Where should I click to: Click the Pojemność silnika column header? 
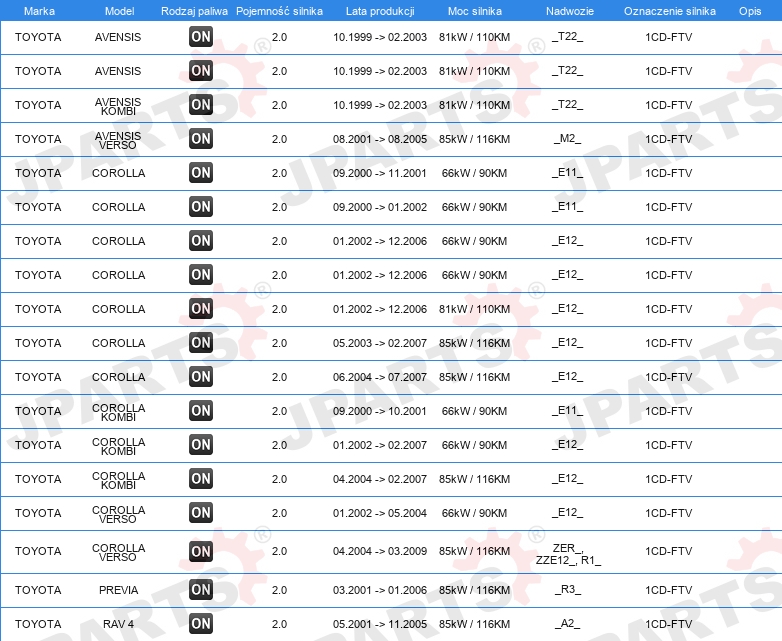279,11
